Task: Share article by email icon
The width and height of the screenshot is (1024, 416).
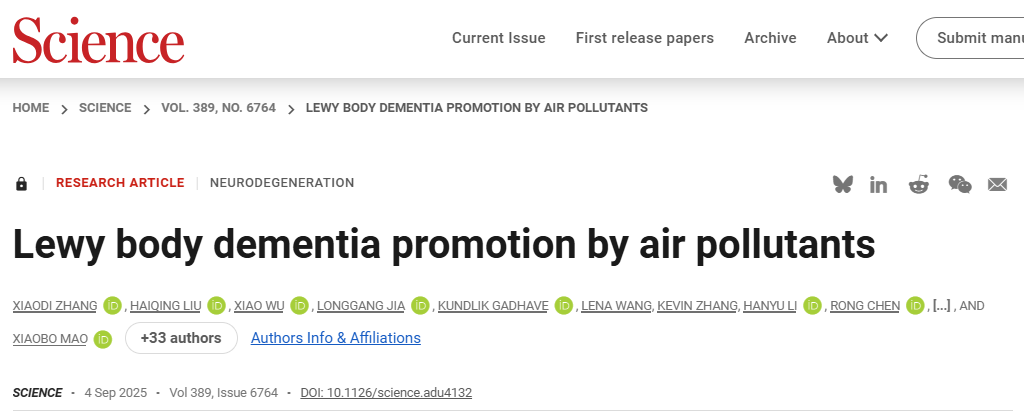Action: point(997,184)
